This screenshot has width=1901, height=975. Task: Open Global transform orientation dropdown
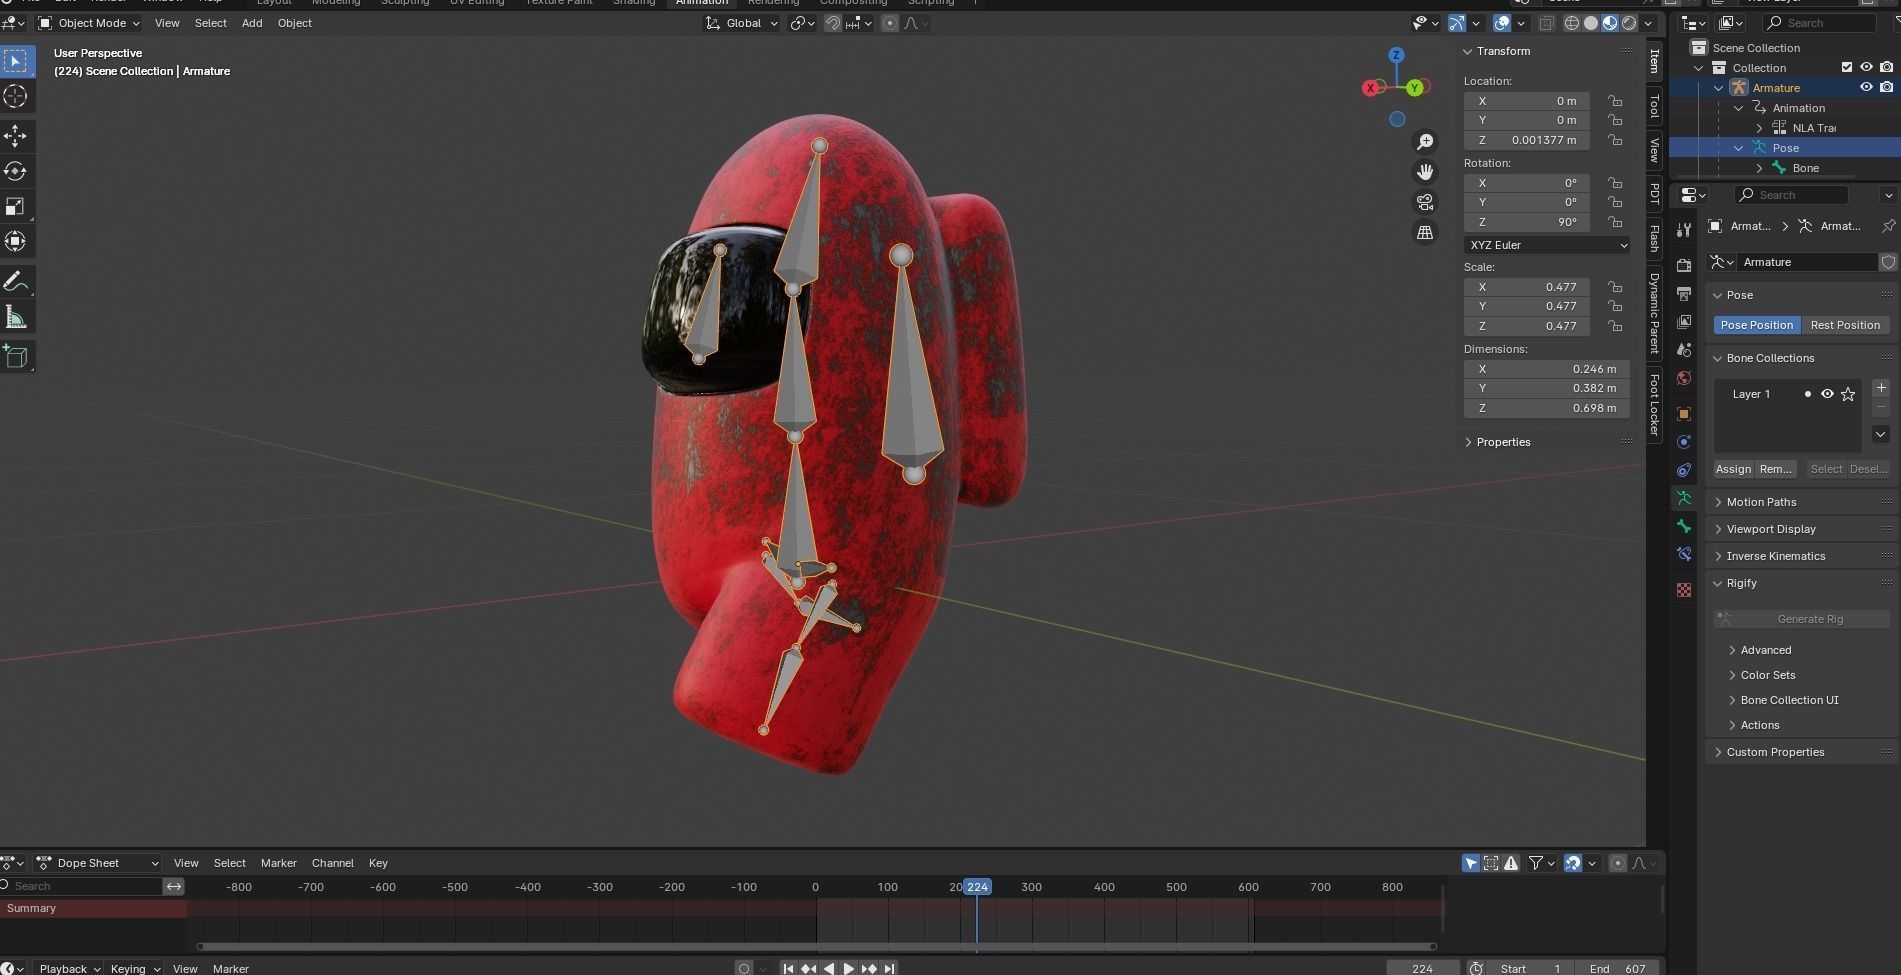tap(742, 23)
